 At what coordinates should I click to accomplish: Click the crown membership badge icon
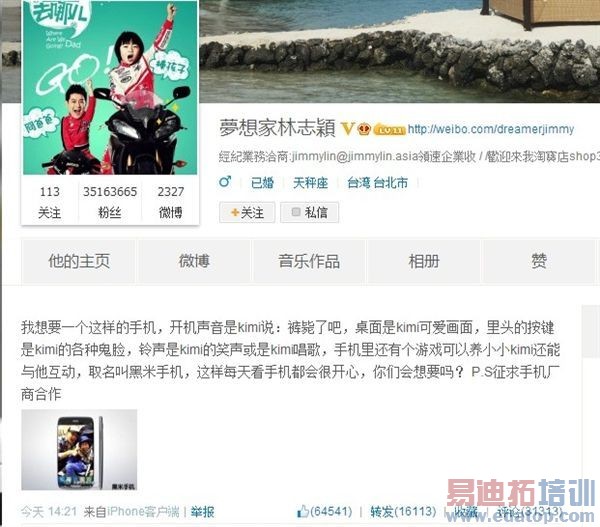pyautogui.click(x=364, y=129)
